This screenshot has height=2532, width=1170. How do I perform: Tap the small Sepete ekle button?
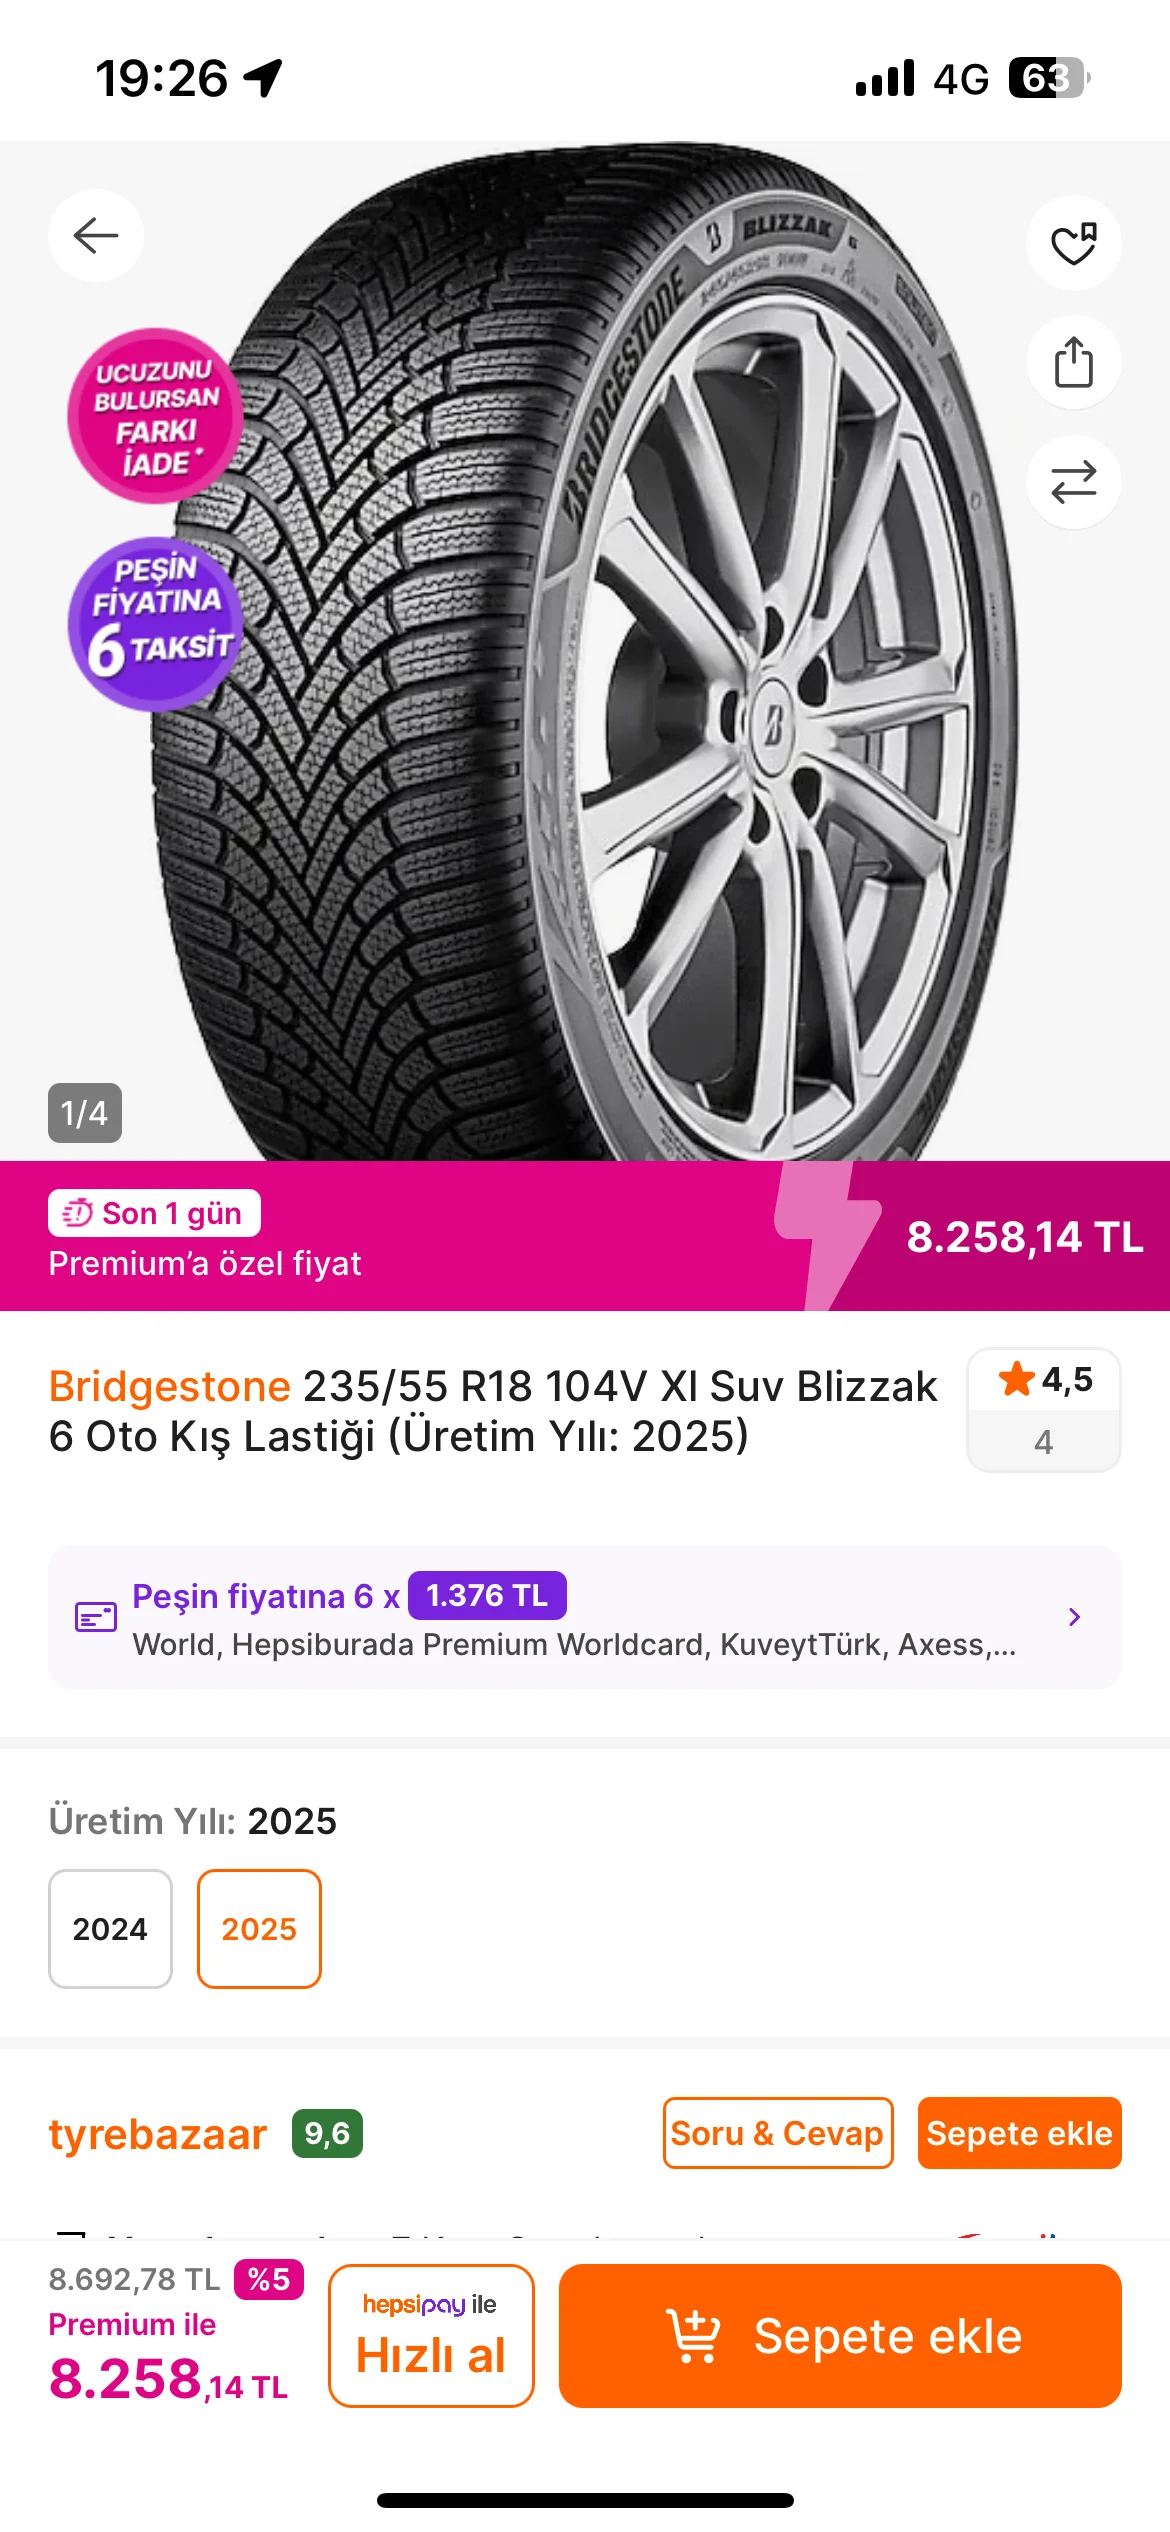click(1019, 2133)
